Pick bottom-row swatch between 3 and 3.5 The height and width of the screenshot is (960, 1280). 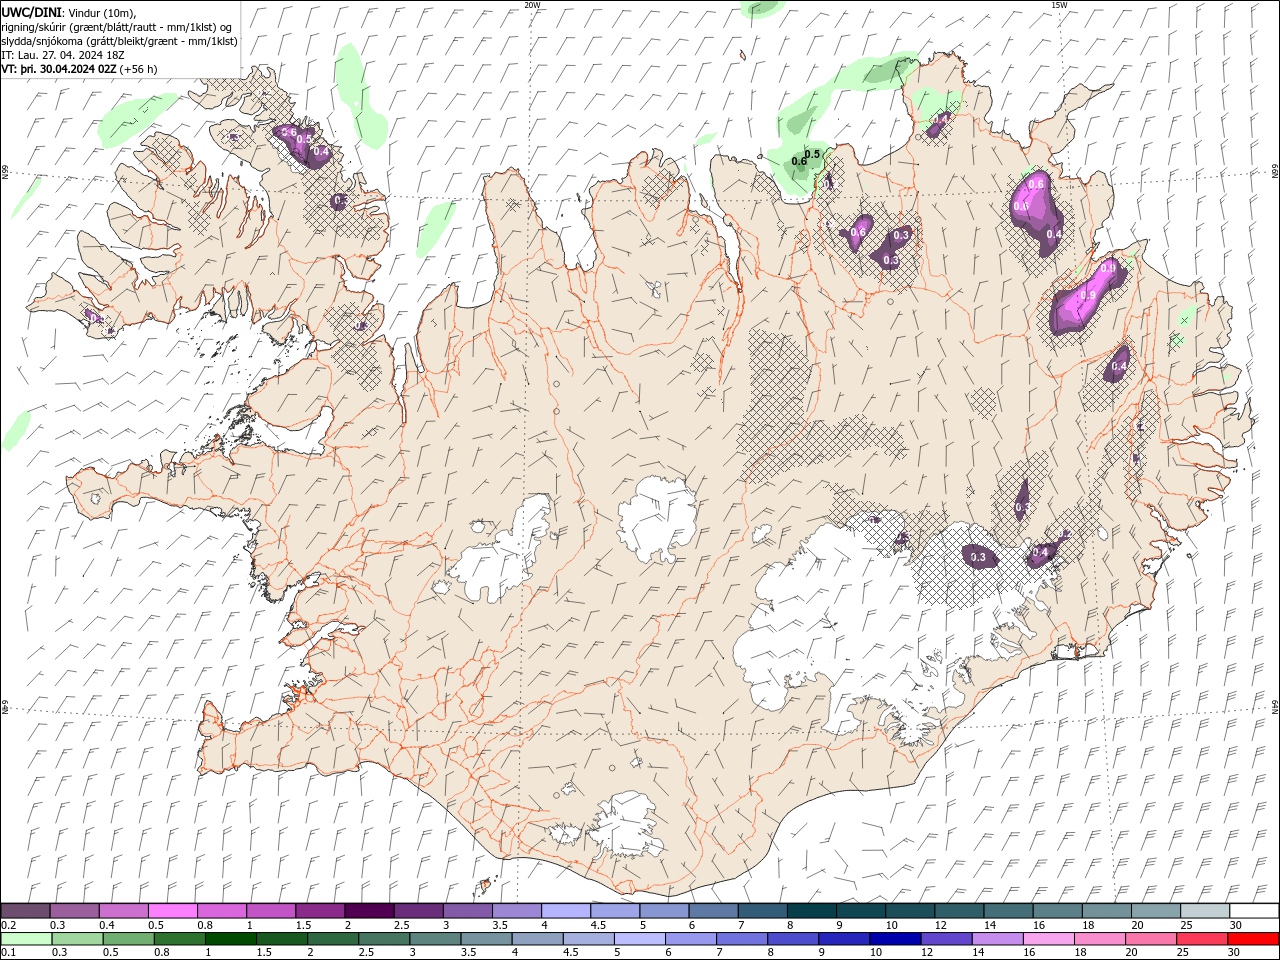[x=435, y=938]
